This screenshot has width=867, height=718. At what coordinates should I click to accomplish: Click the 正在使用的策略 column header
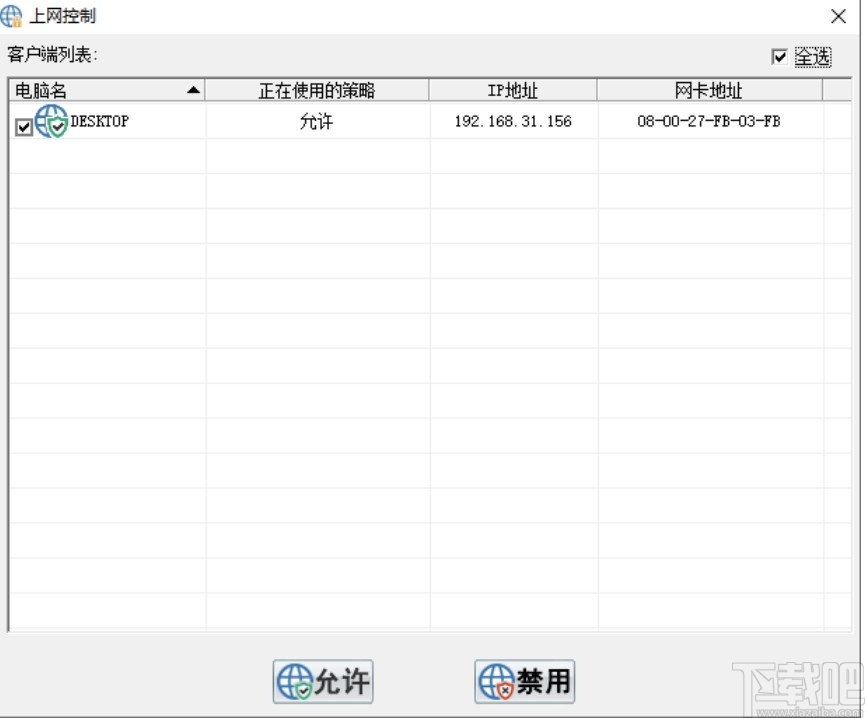coord(317,91)
